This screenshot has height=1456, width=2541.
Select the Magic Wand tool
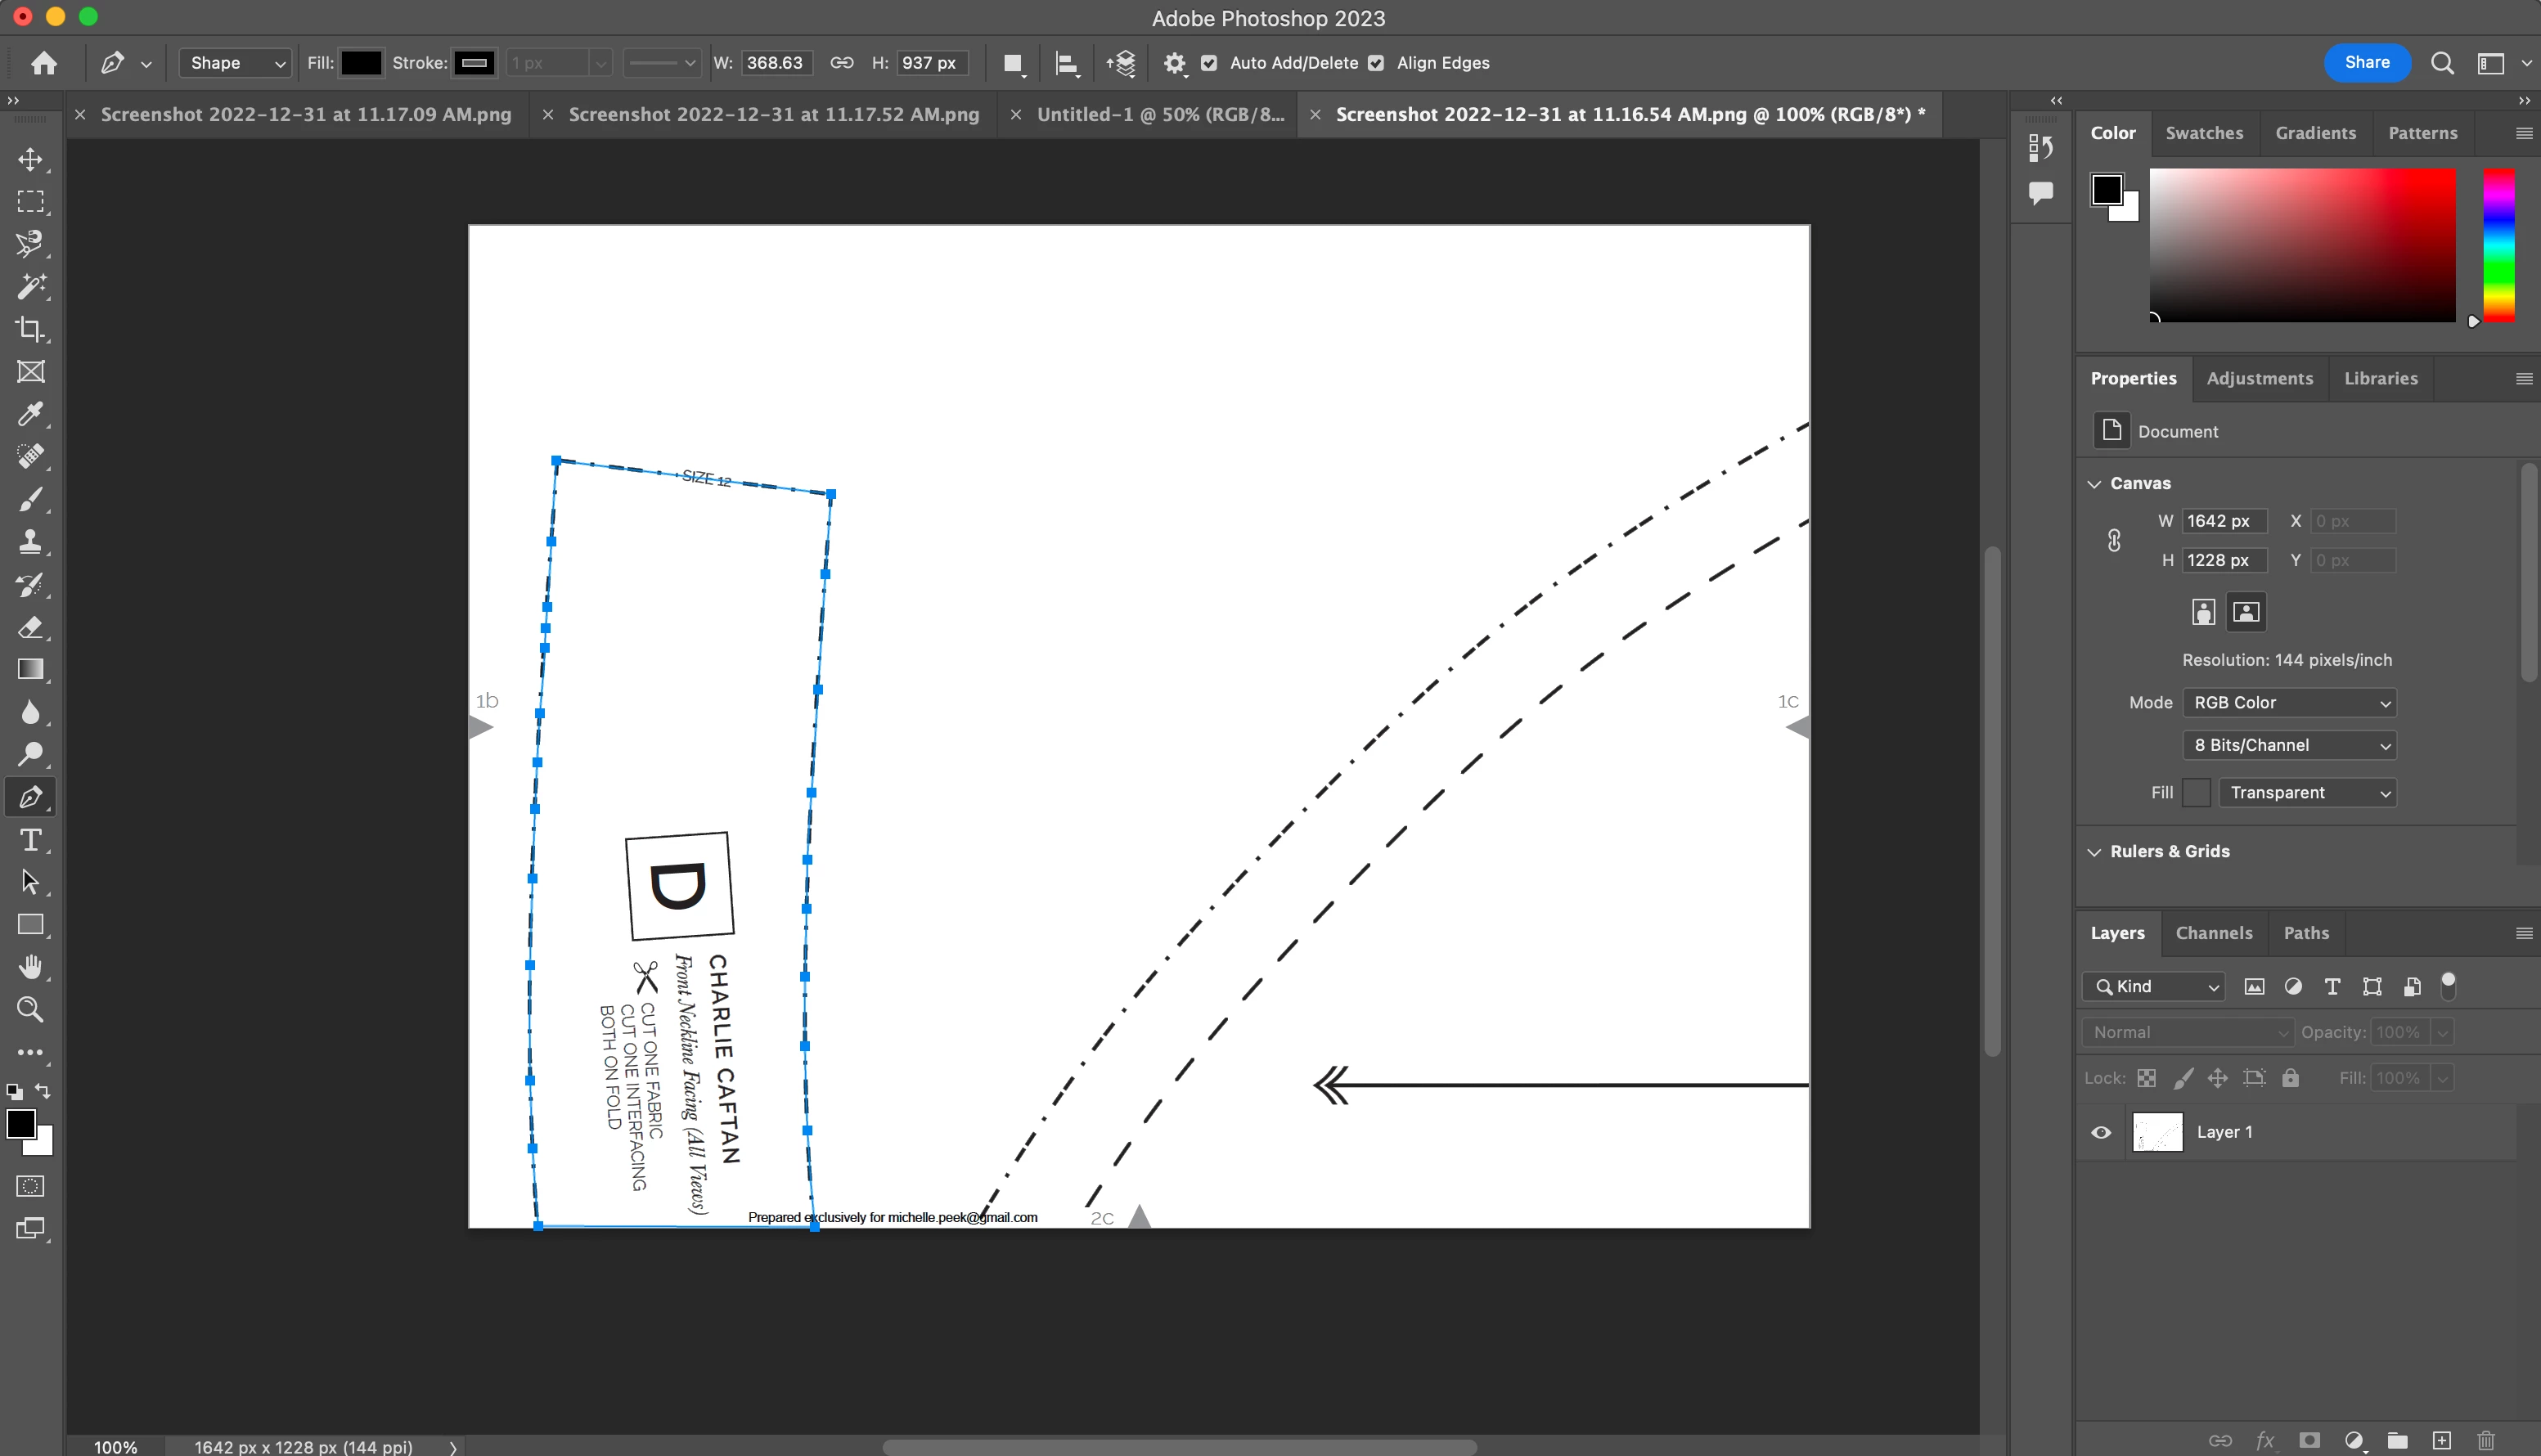click(x=30, y=287)
